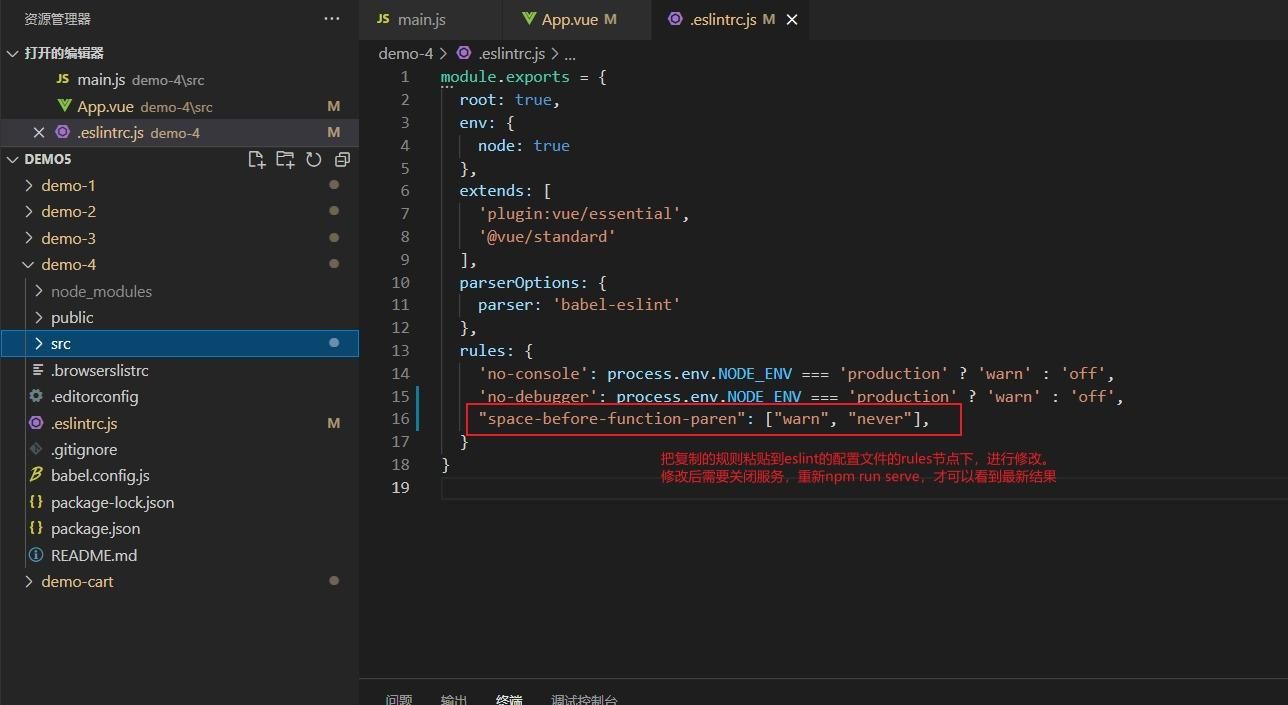This screenshot has height=705, width=1288.
Task: Close .eslintrc.js in open editors list
Action: pos(39,133)
